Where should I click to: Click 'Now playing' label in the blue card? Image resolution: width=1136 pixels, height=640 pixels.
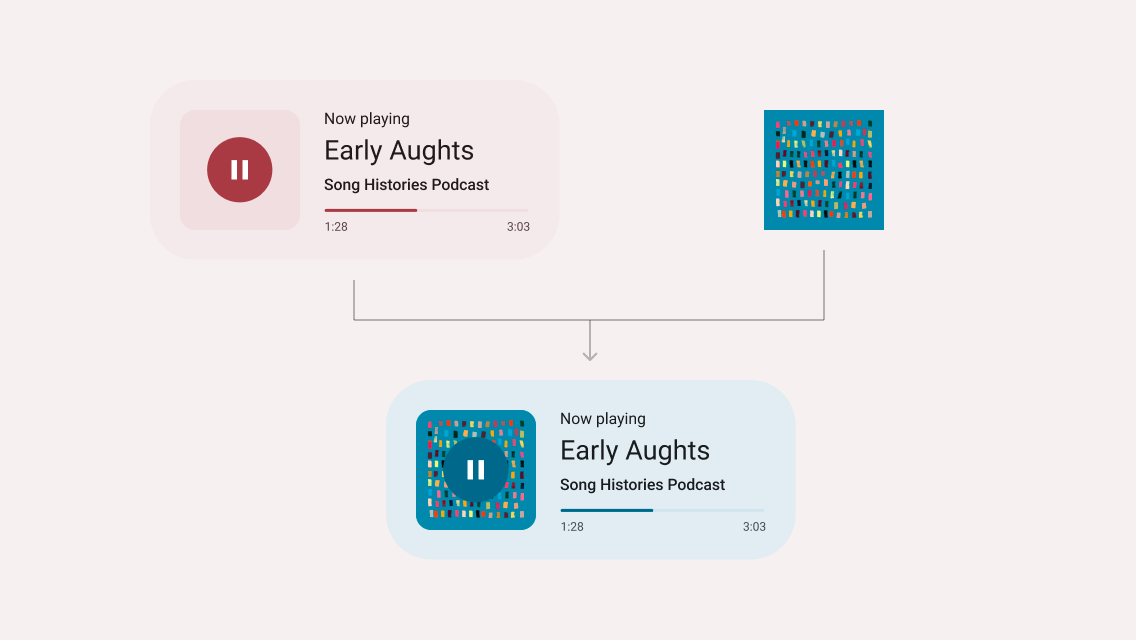[603, 419]
